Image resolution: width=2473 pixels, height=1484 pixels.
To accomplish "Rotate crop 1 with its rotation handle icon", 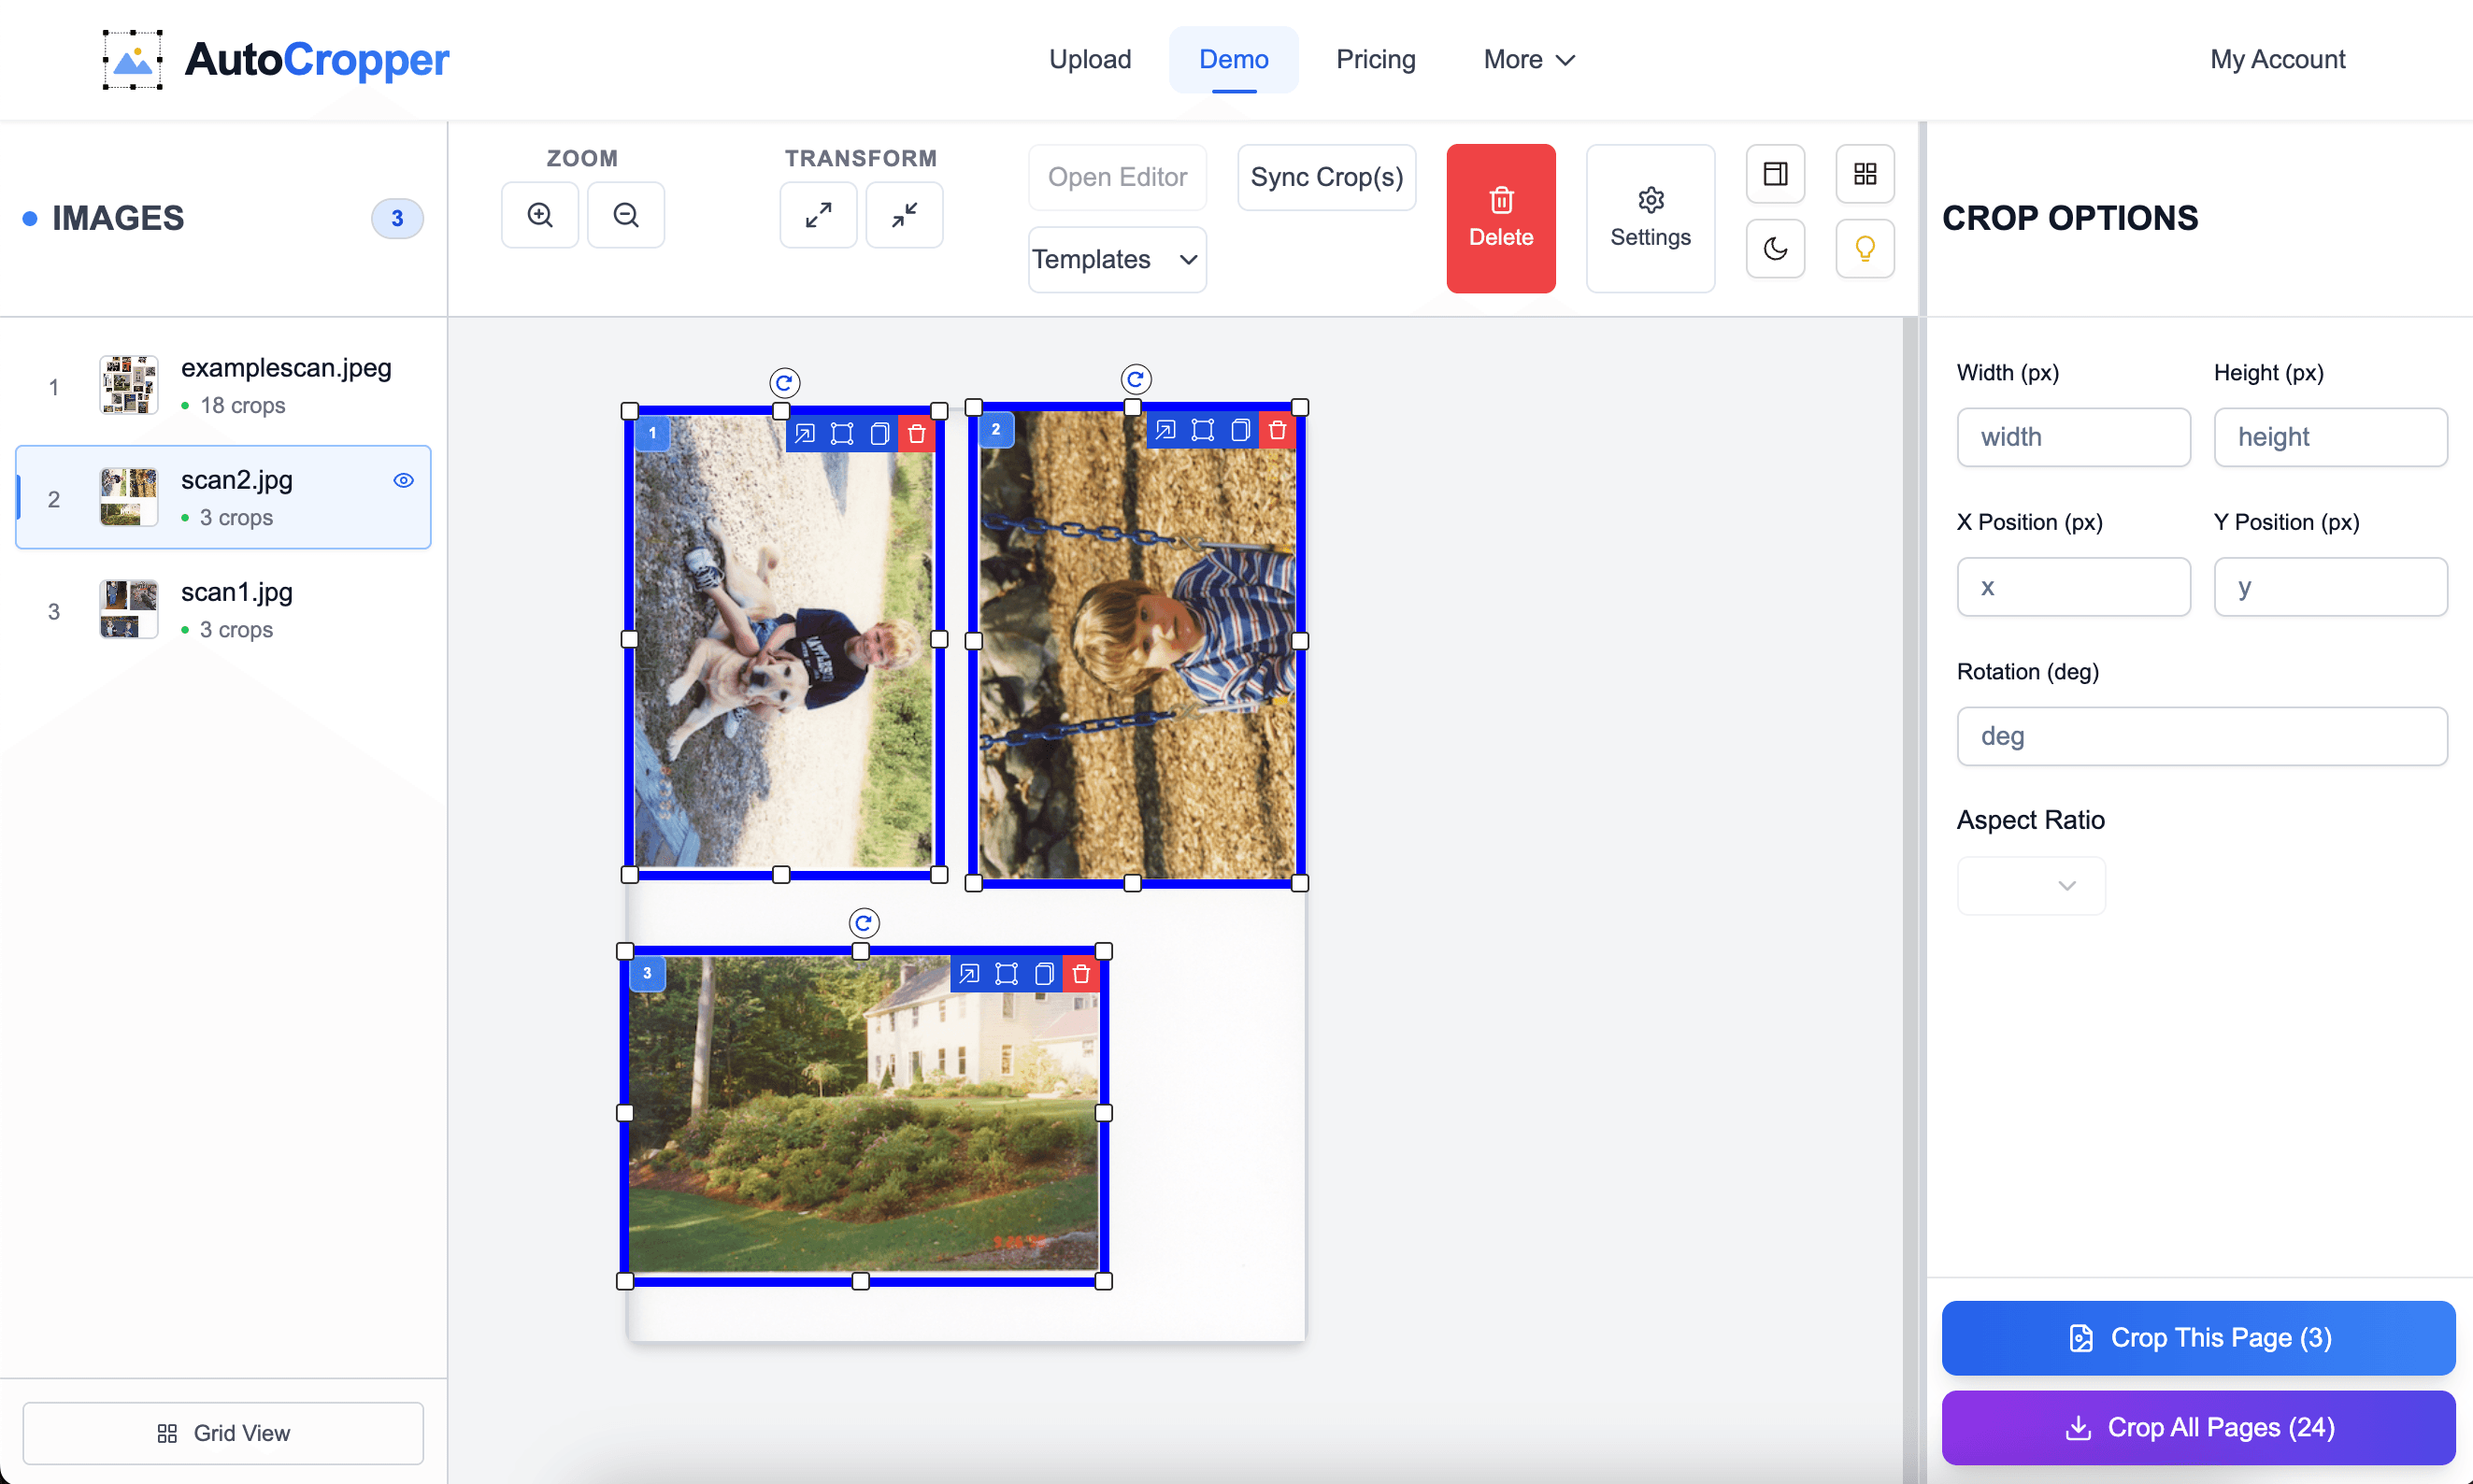I will 786,381.
